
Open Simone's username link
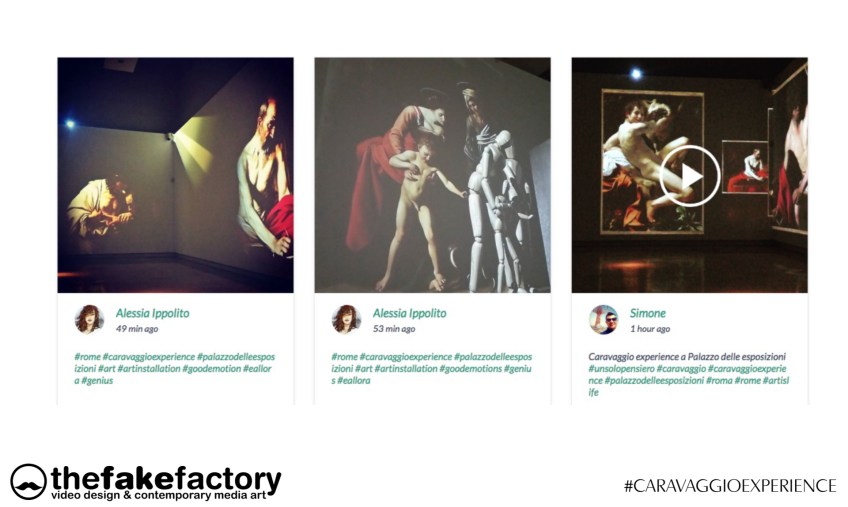point(647,313)
